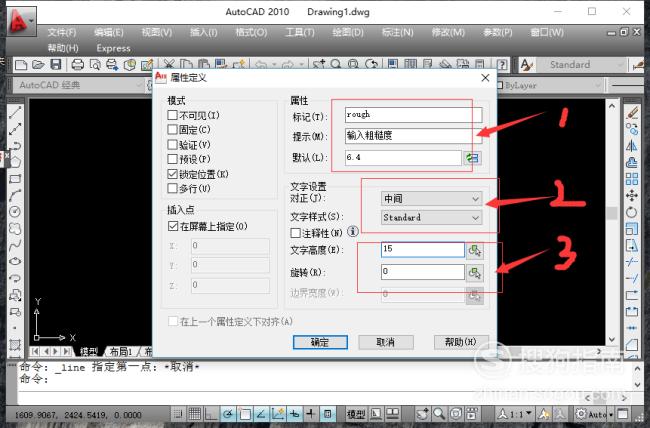Toggle Ortho Mode in the status bar
The width and height of the screenshot is (650, 428).
[211, 413]
